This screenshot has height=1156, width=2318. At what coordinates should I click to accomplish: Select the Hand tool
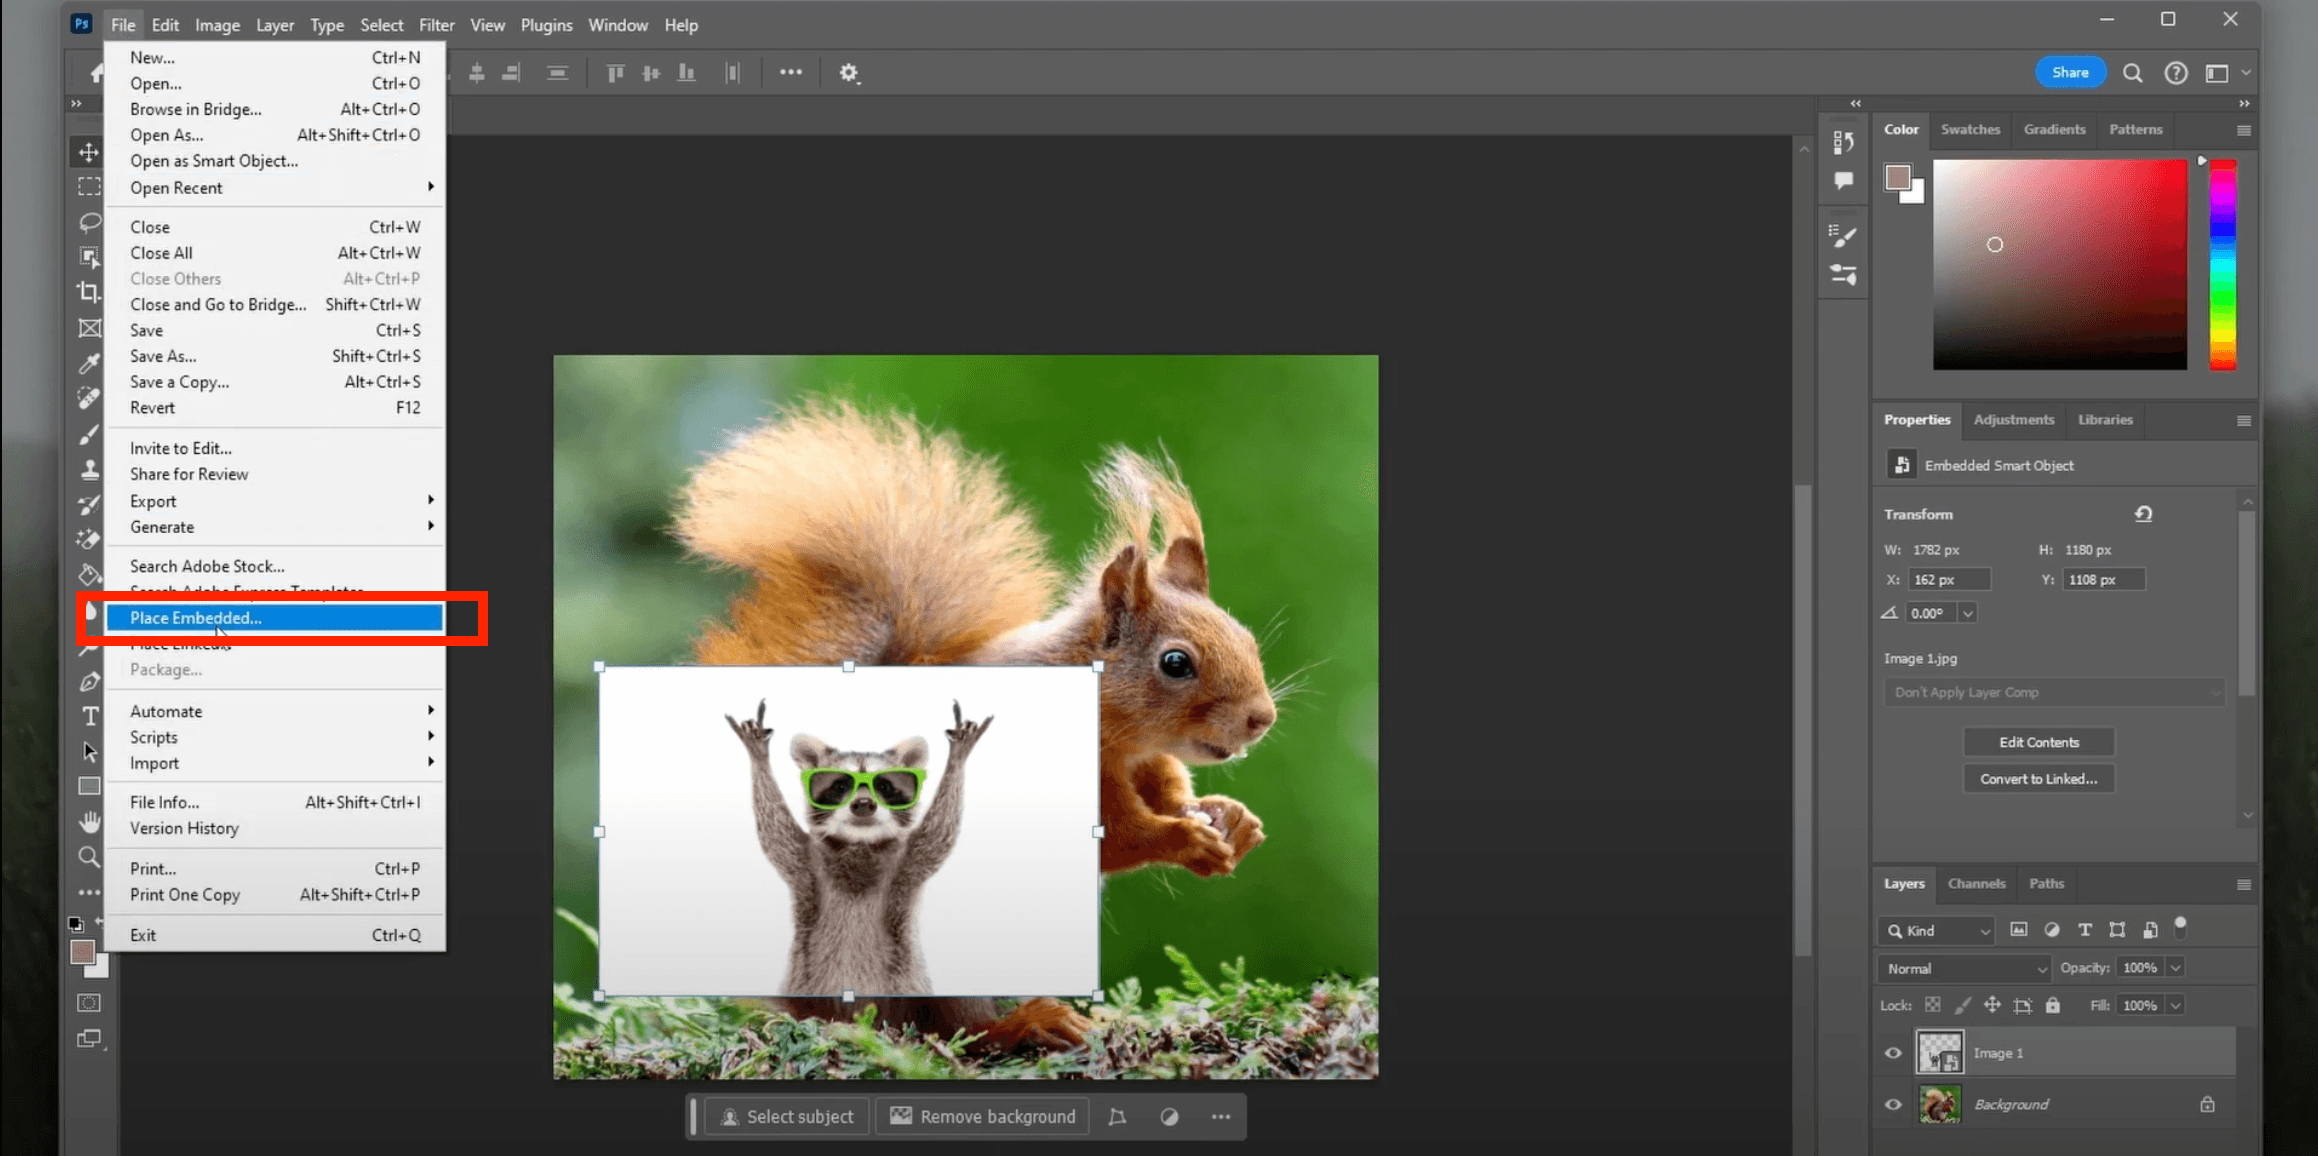tap(90, 822)
